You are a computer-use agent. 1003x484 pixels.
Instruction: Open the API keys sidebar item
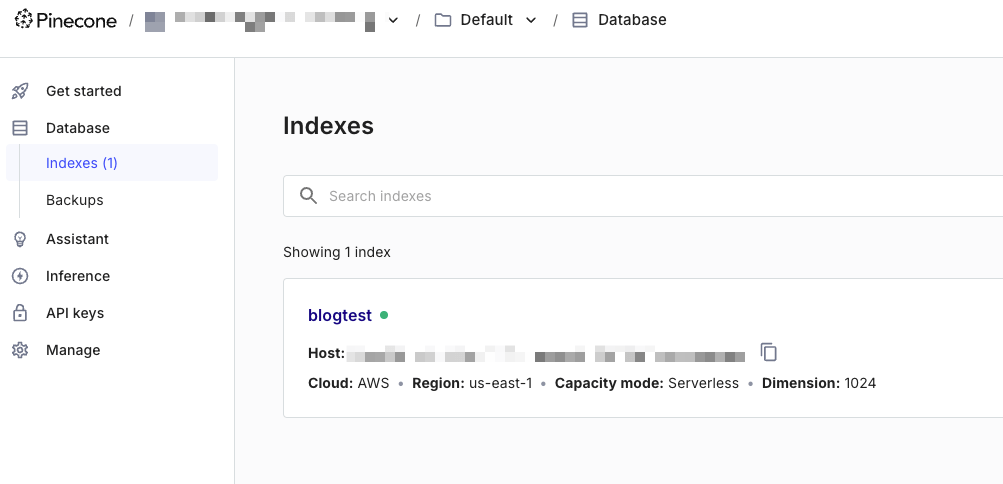[x=75, y=313]
